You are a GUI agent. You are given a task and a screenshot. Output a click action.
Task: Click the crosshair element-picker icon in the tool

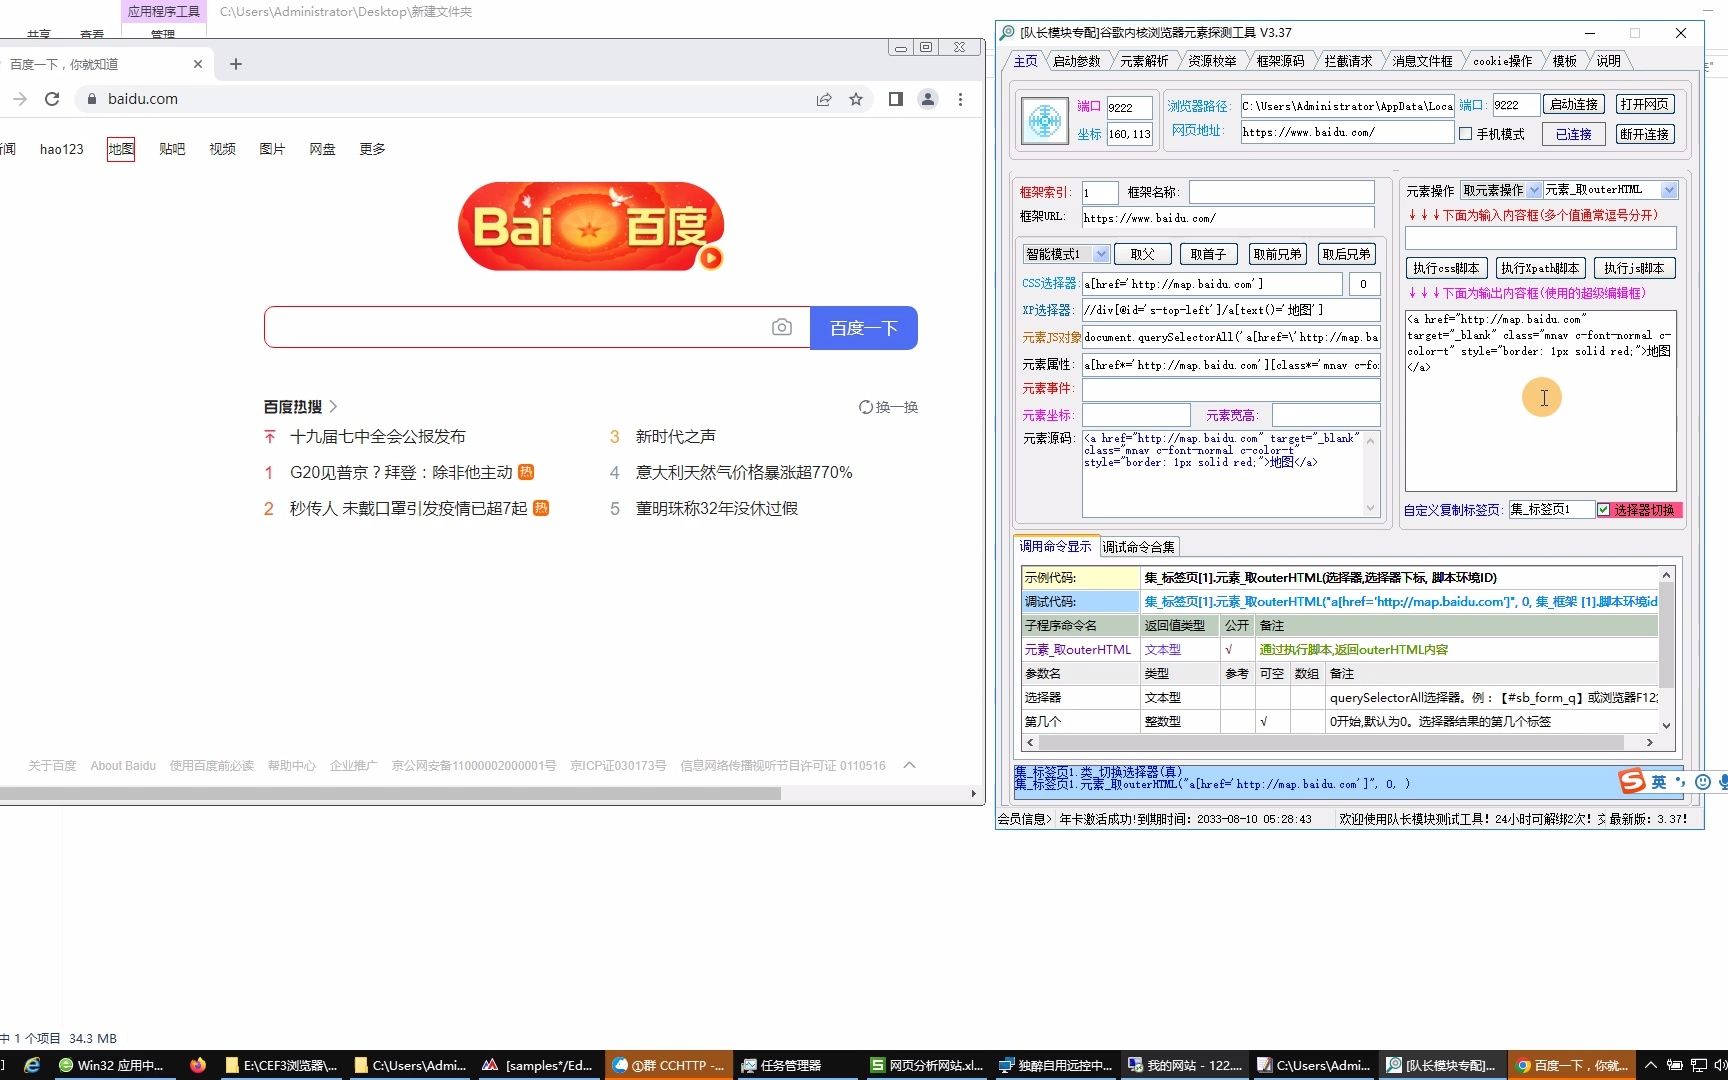coord(1043,120)
